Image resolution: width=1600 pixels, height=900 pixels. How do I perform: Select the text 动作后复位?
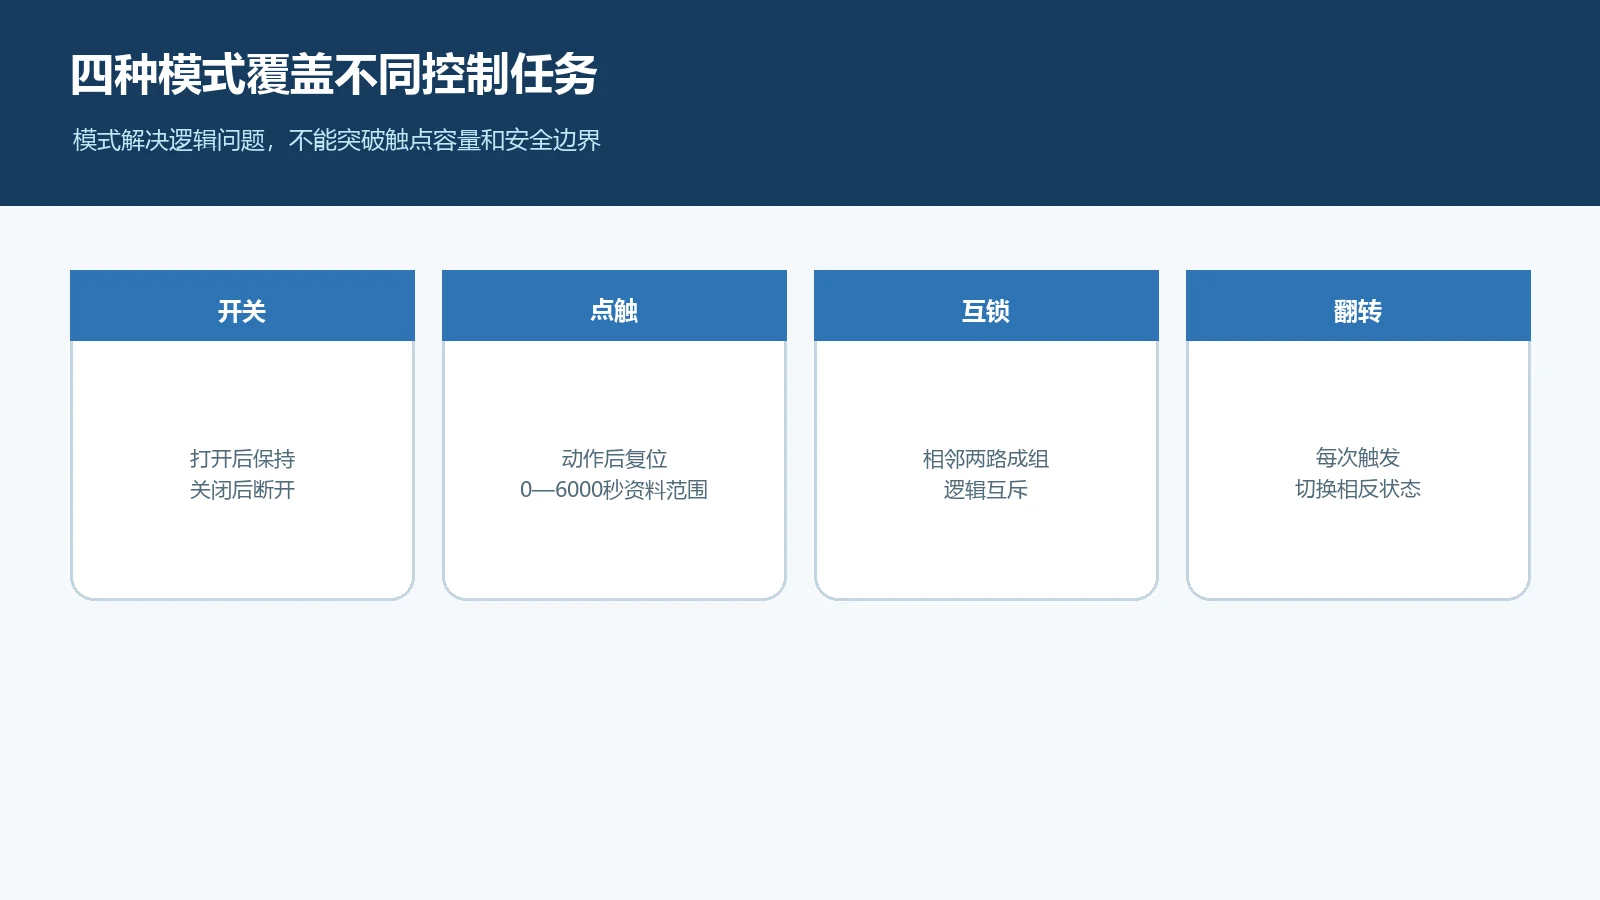click(x=614, y=459)
